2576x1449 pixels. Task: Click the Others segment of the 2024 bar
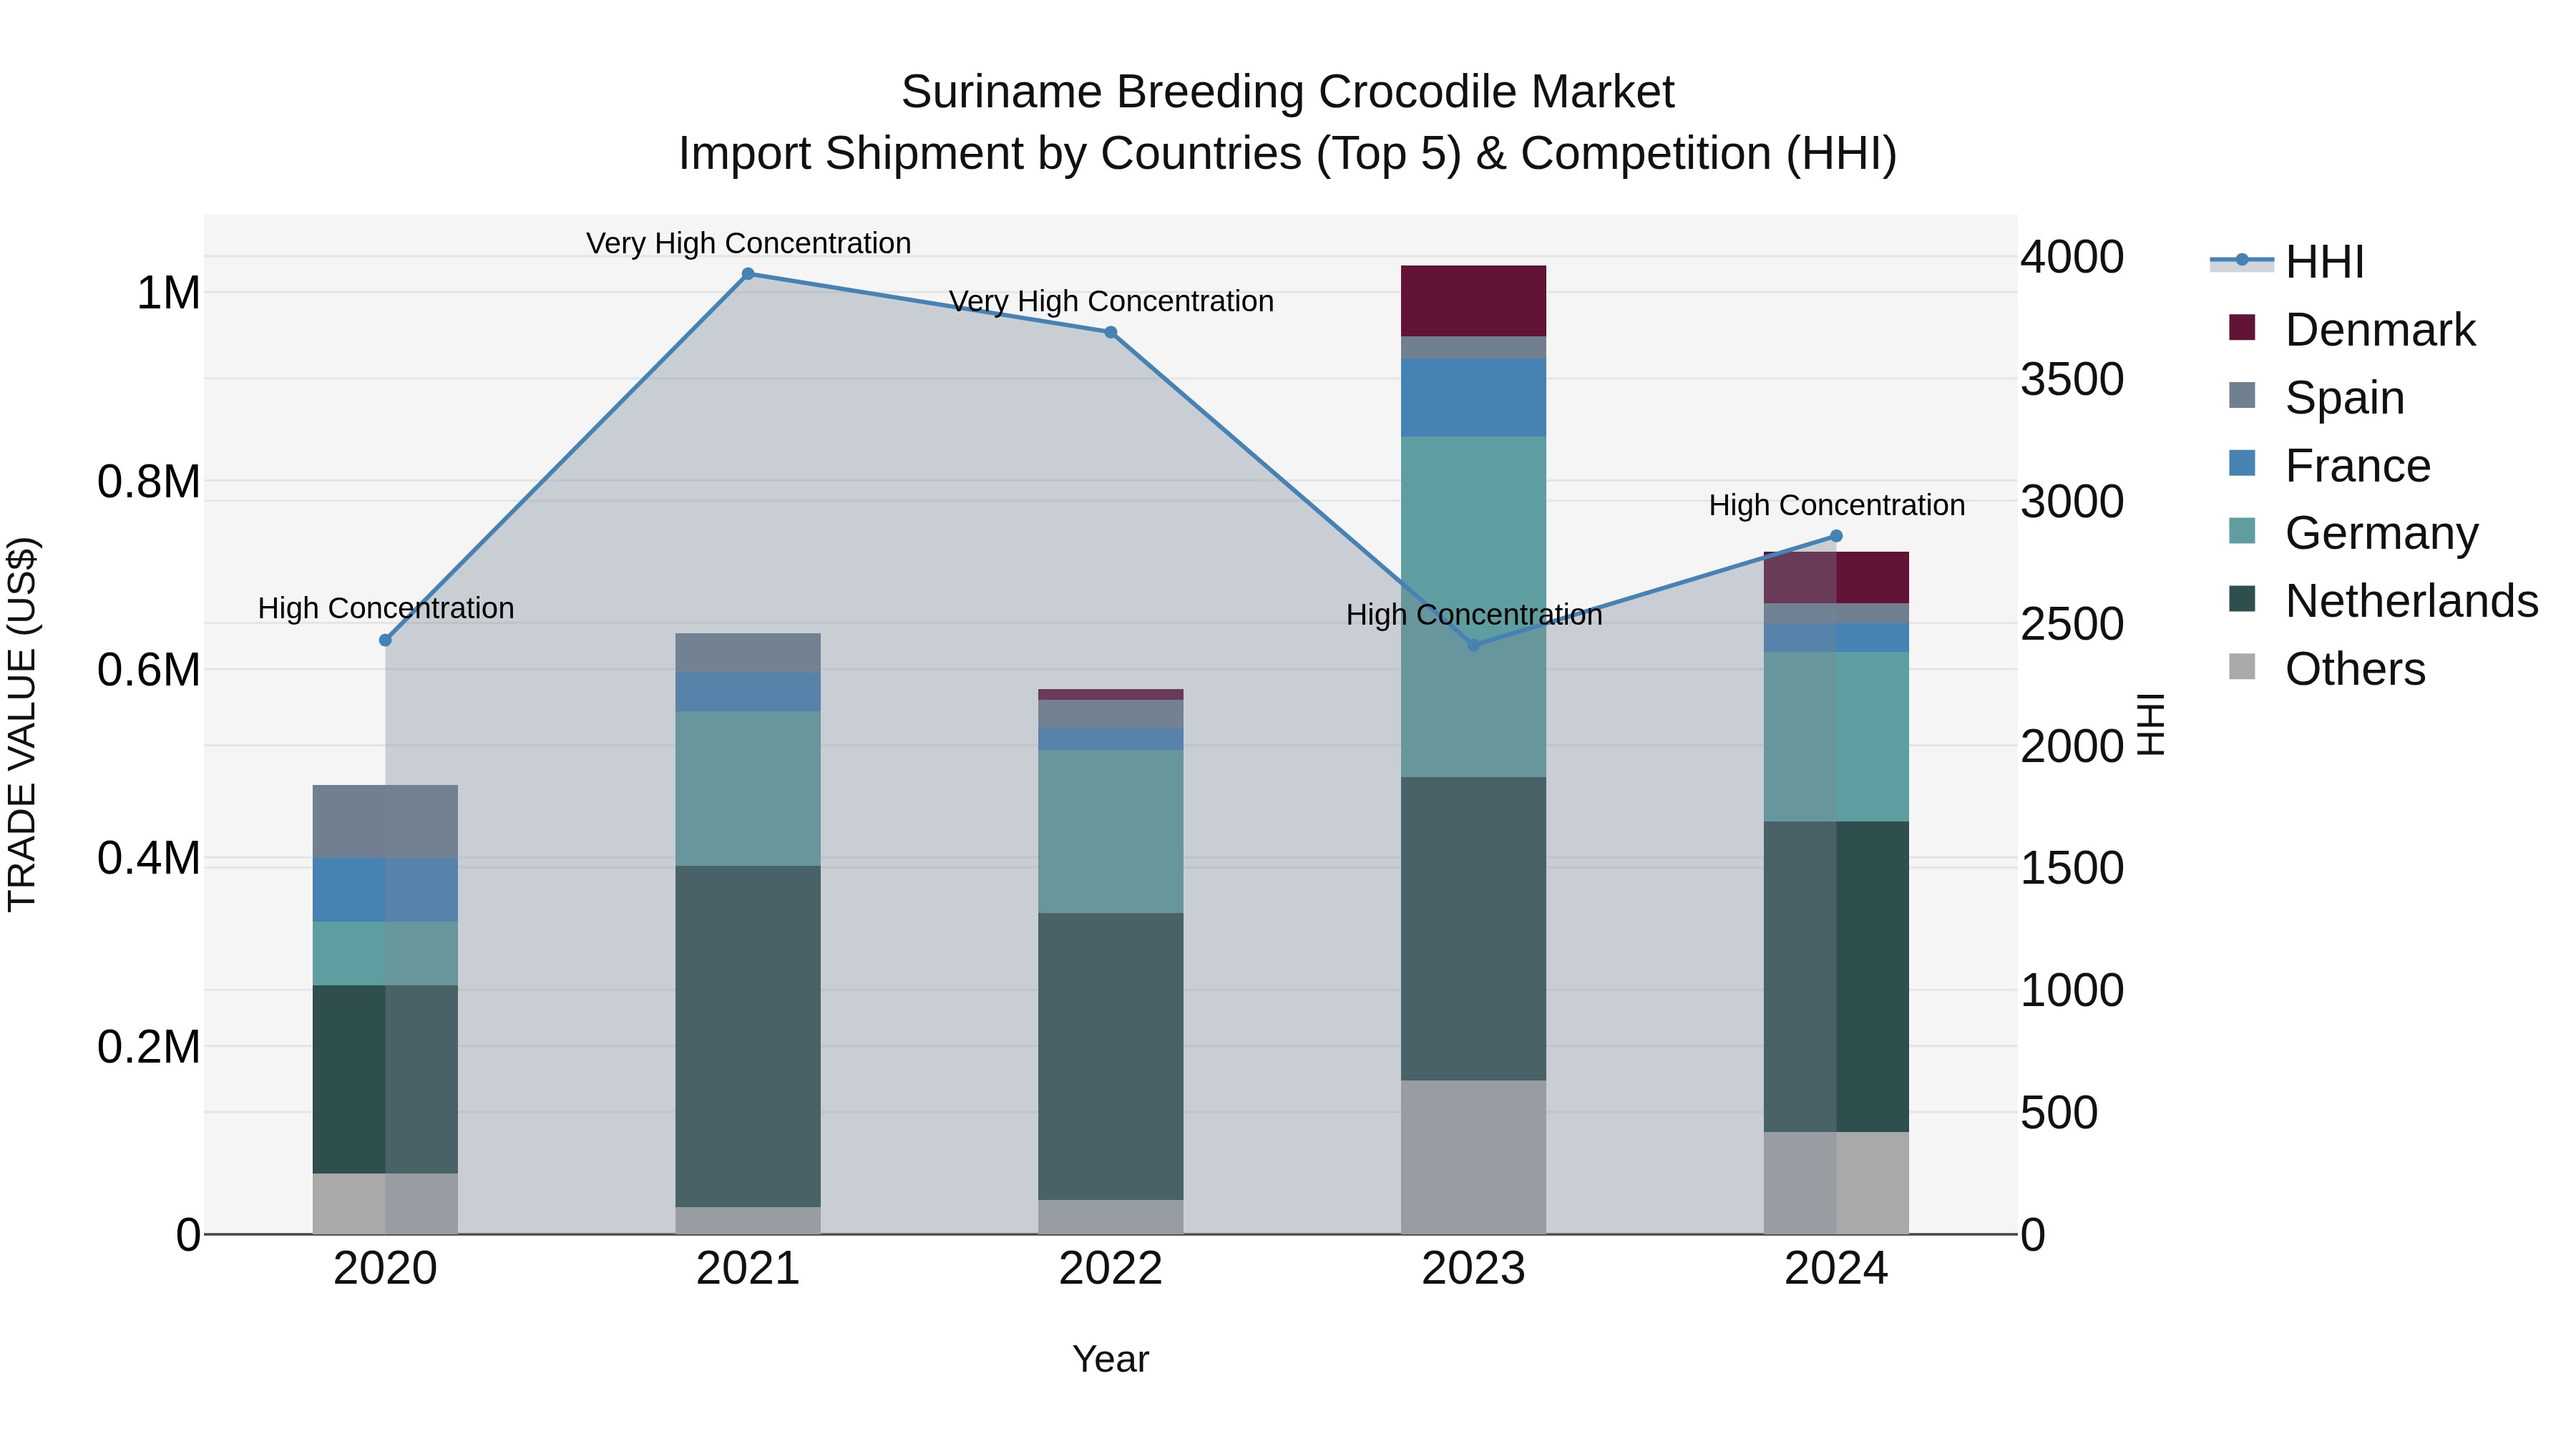pyautogui.click(x=1836, y=1183)
